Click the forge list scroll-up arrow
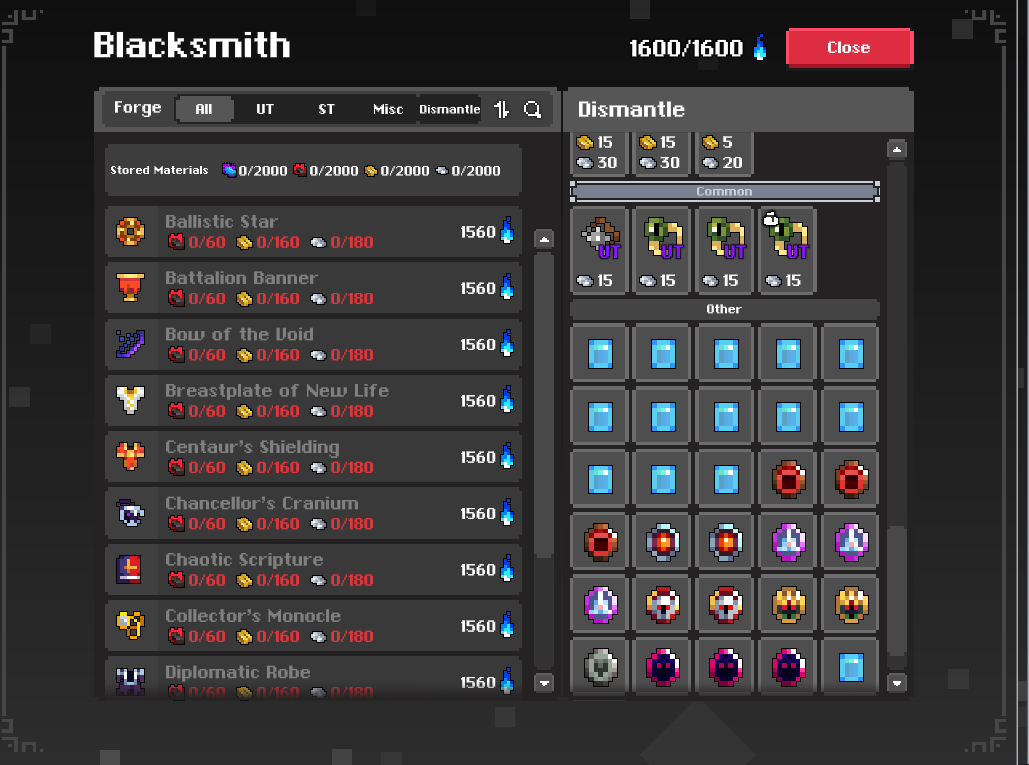This screenshot has height=765, width=1029. tap(544, 239)
